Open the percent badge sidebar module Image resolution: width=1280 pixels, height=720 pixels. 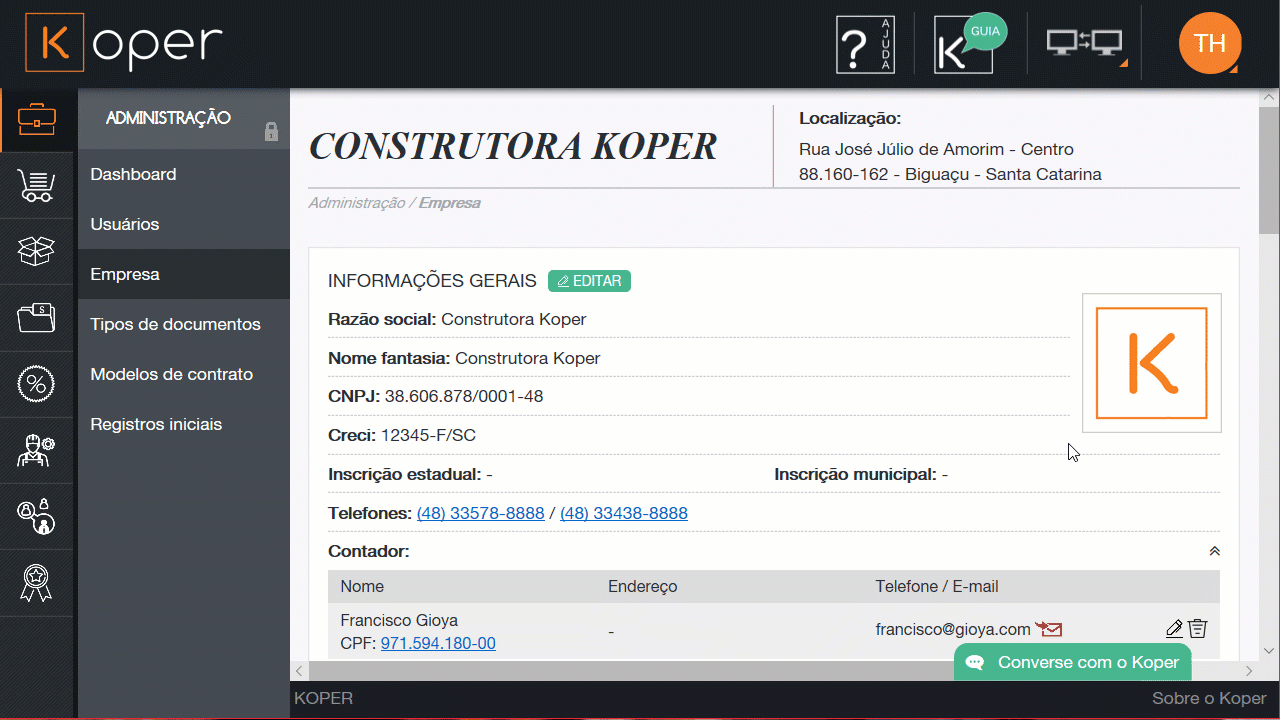(x=37, y=384)
